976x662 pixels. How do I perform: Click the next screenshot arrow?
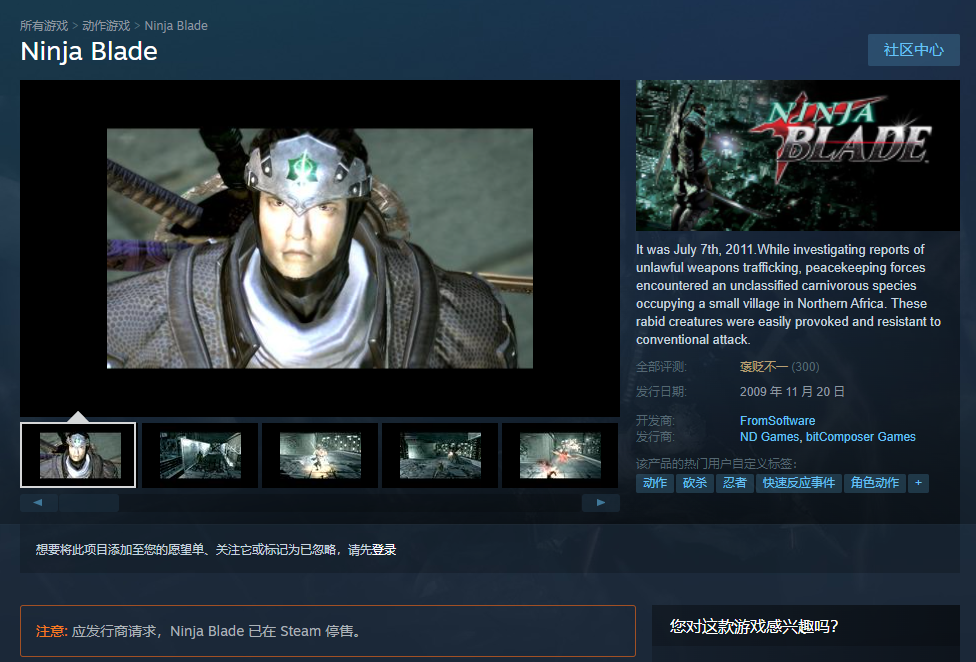pyautogui.click(x=600, y=502)
